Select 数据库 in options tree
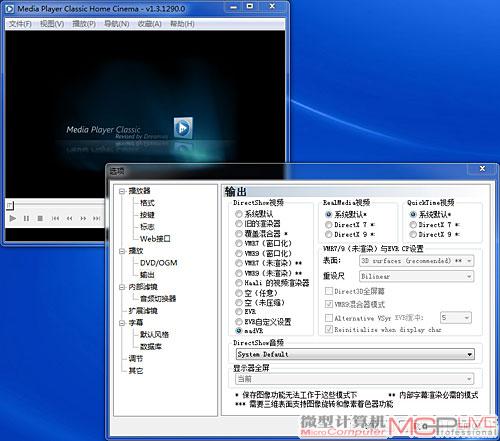This screenshot has height=441, width=500. tap(151, 347)
